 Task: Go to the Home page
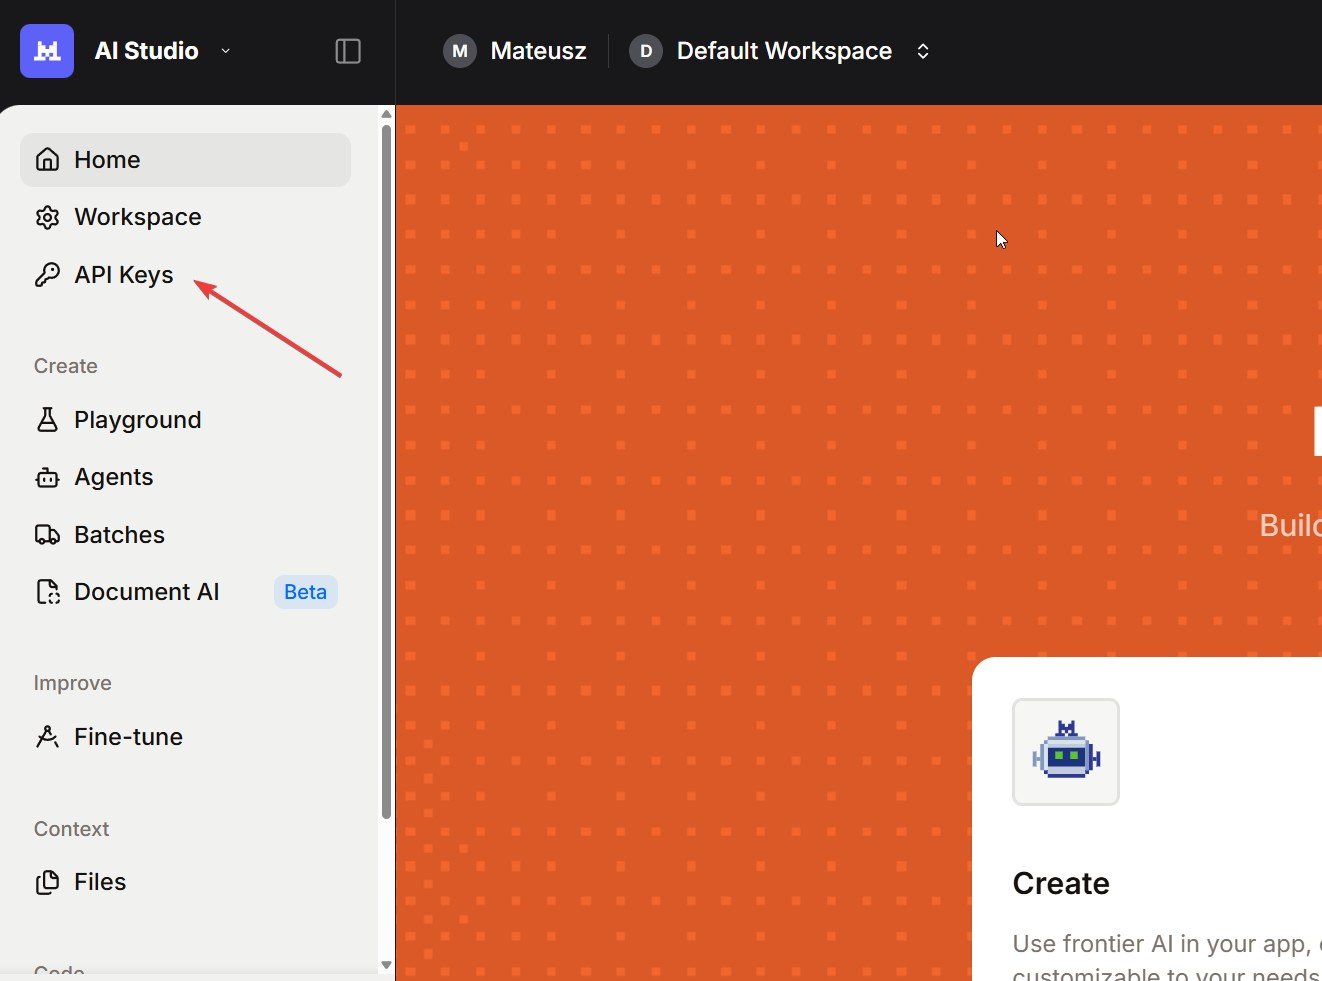(107, 160)
